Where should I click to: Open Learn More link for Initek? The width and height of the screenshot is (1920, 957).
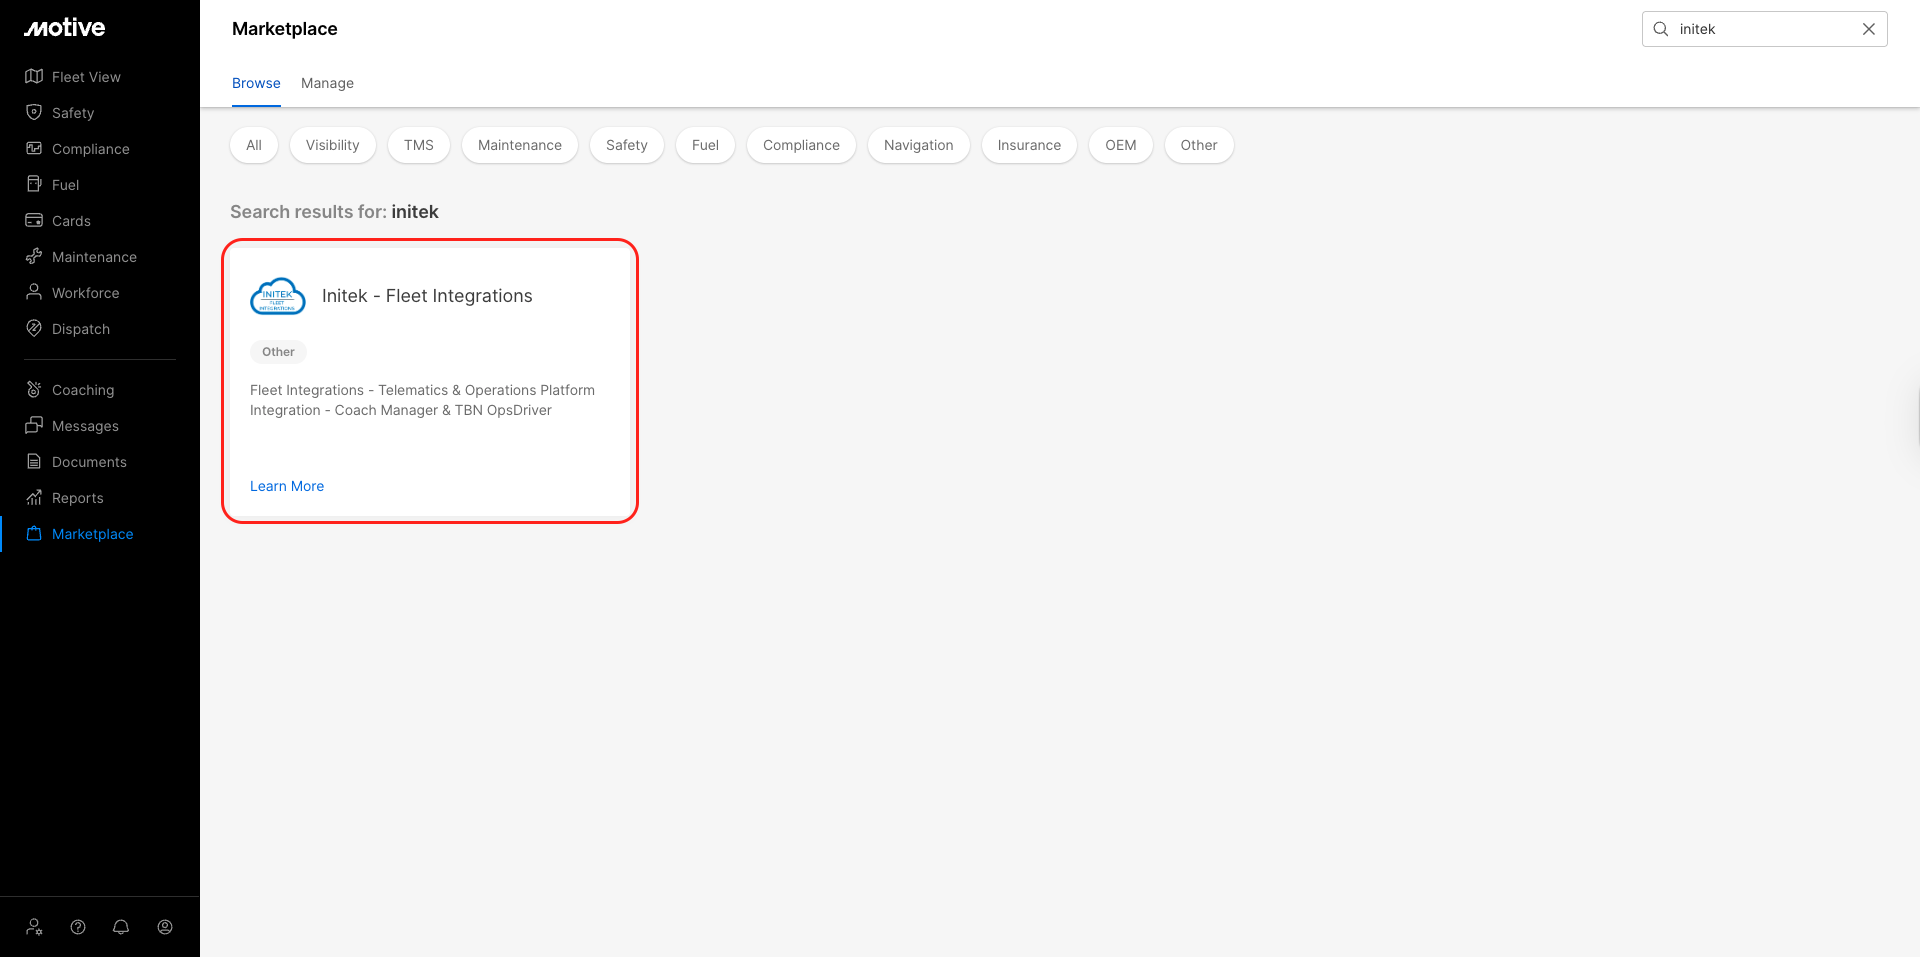tap(287, 486)
